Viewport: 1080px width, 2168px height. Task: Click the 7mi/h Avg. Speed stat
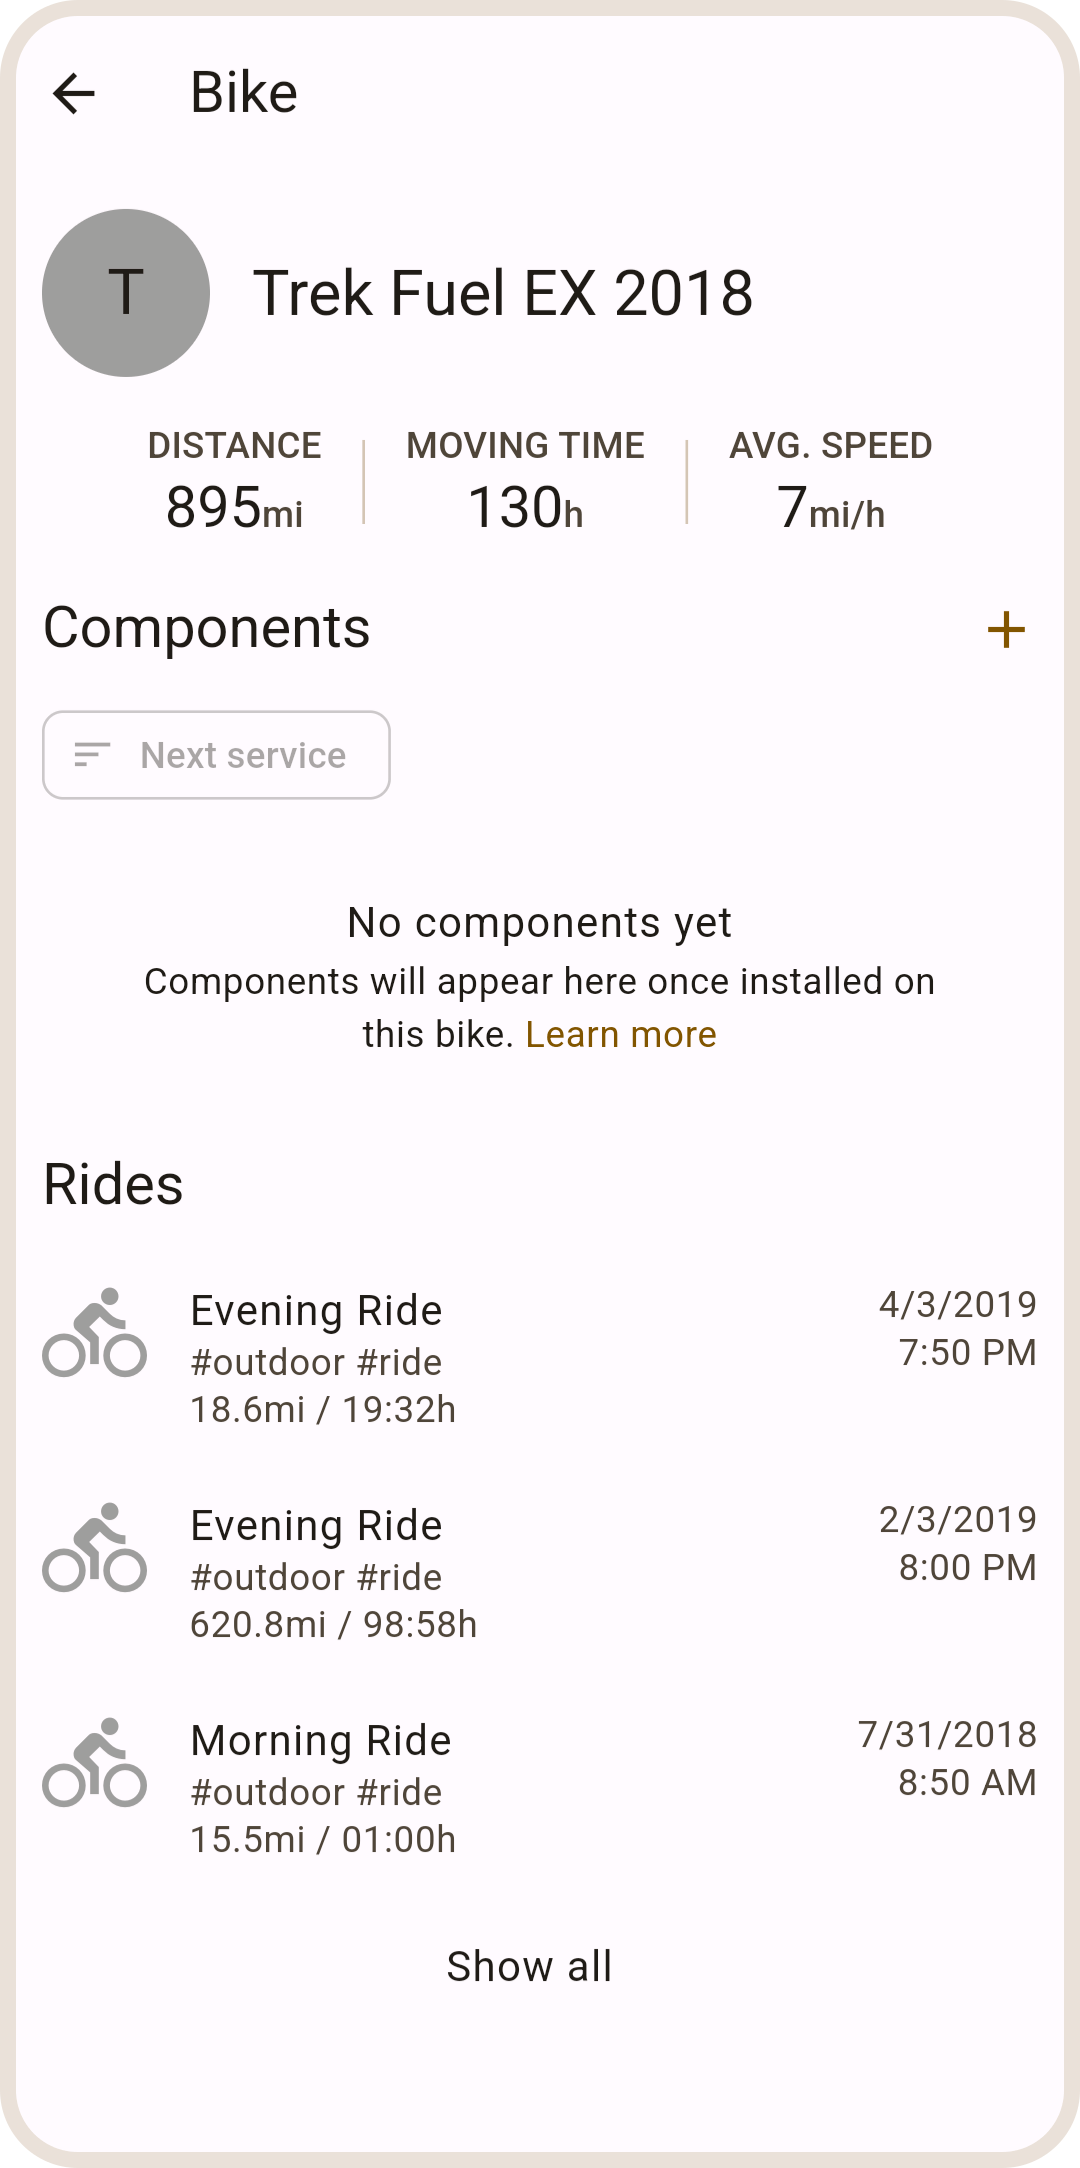pos(831,482)
